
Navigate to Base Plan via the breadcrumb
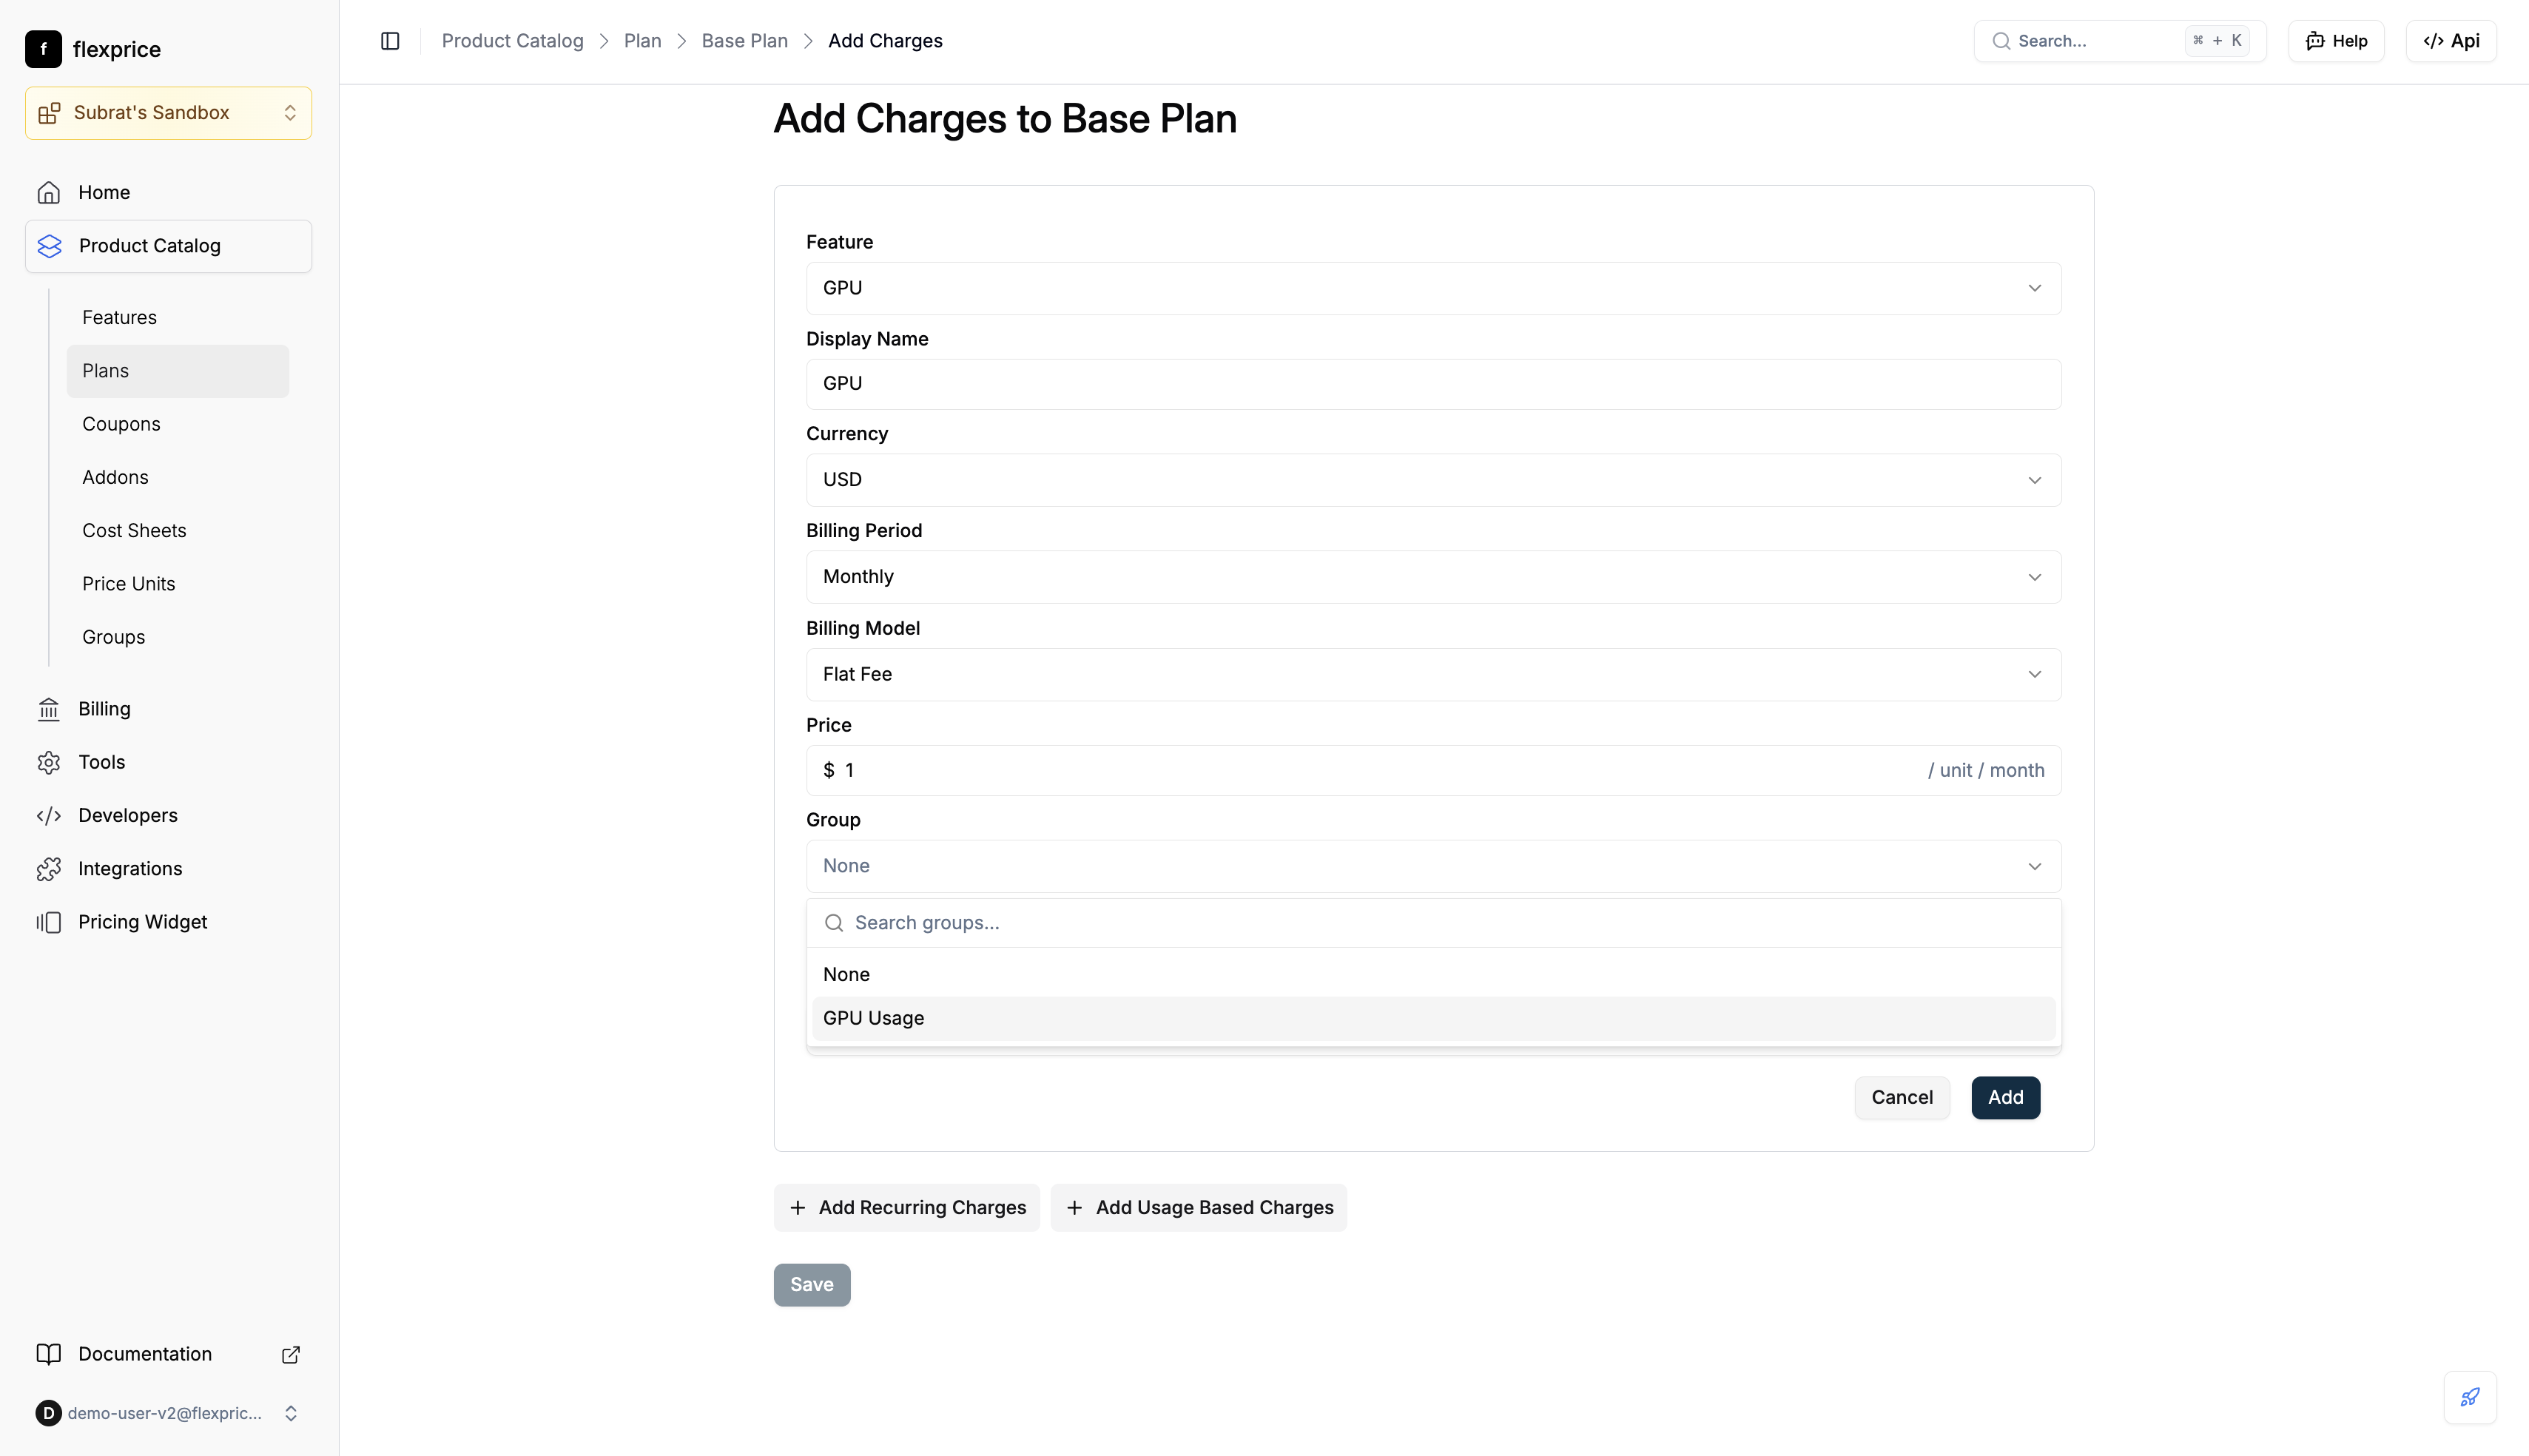tap(744, 41)
